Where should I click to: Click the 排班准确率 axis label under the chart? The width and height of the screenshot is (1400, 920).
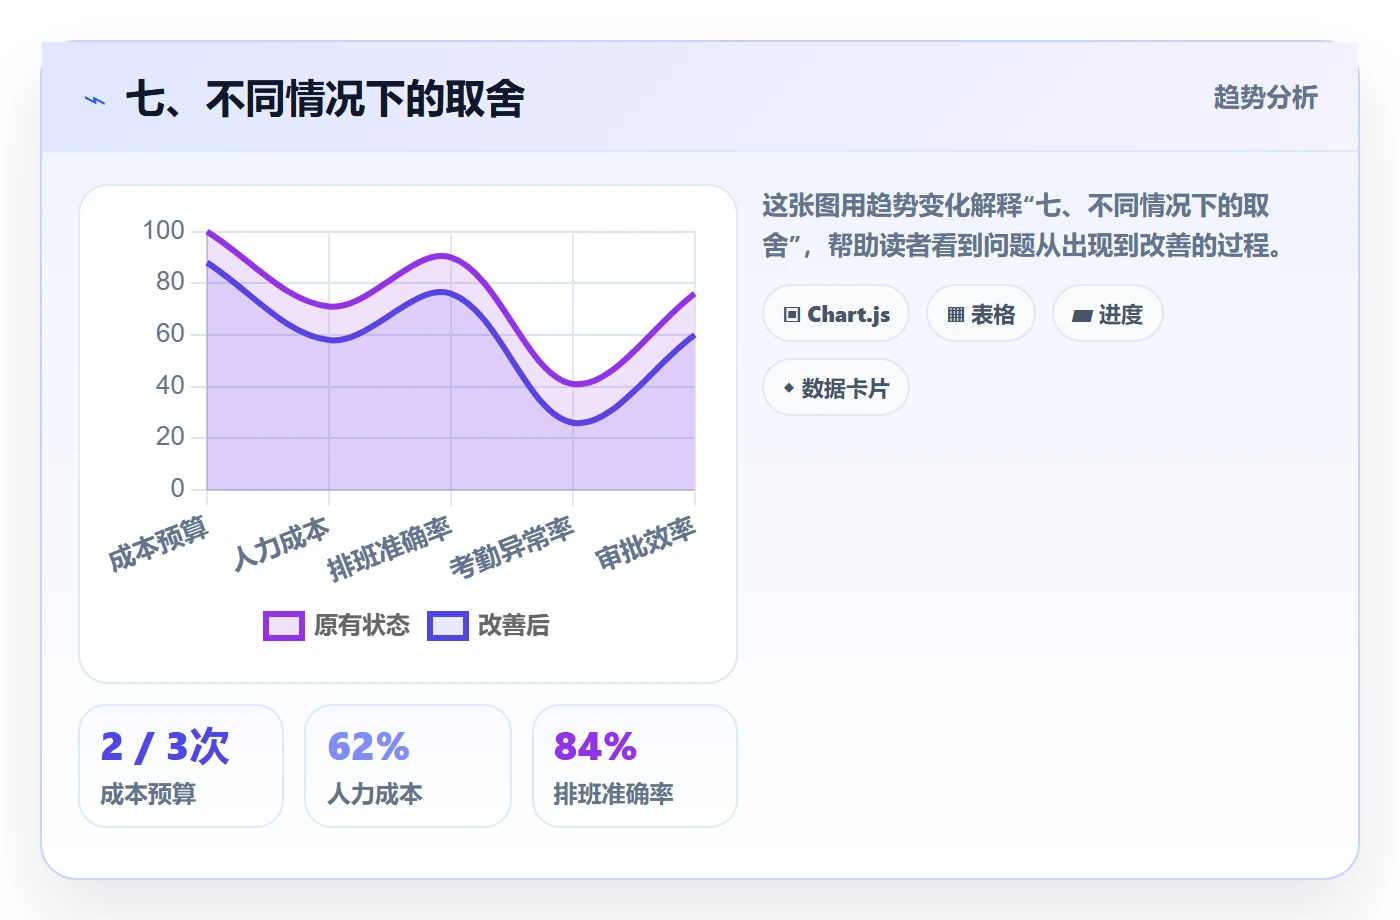coord(390,548)
